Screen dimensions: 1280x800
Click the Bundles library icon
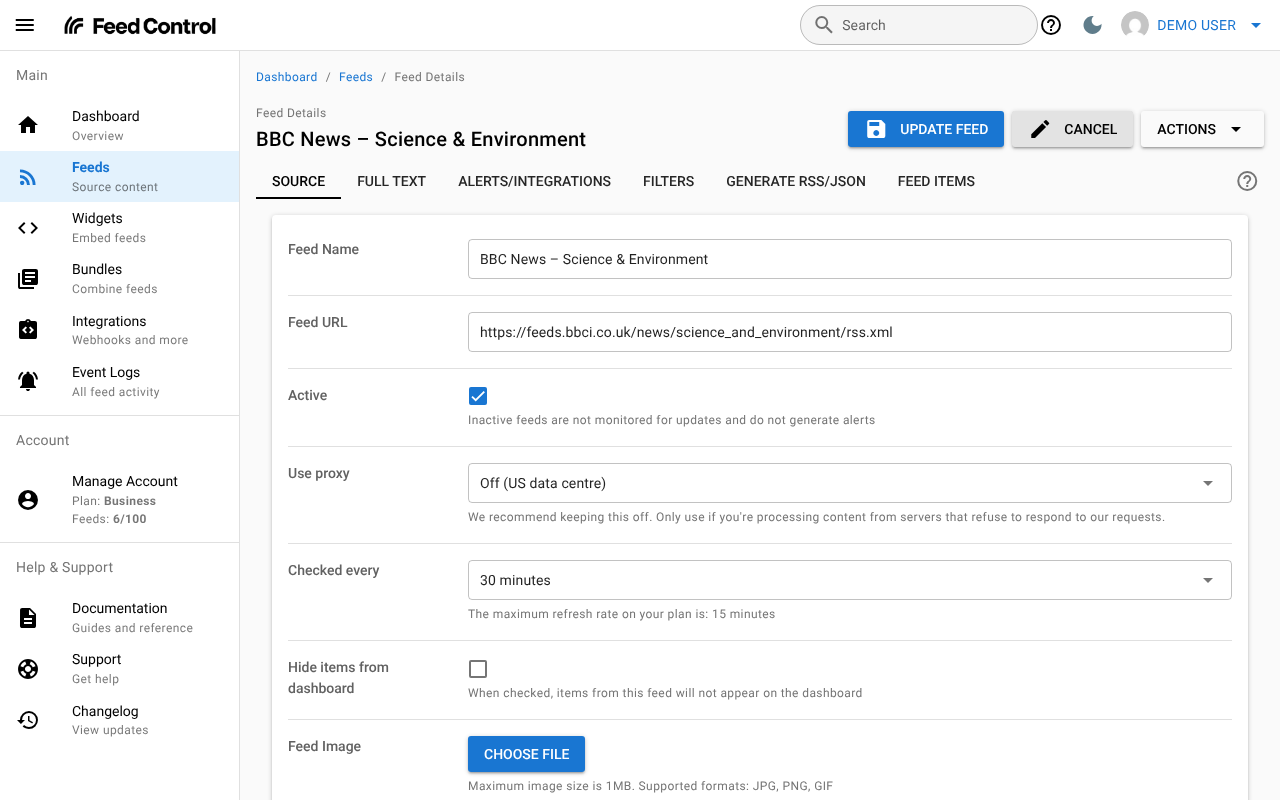28,279
